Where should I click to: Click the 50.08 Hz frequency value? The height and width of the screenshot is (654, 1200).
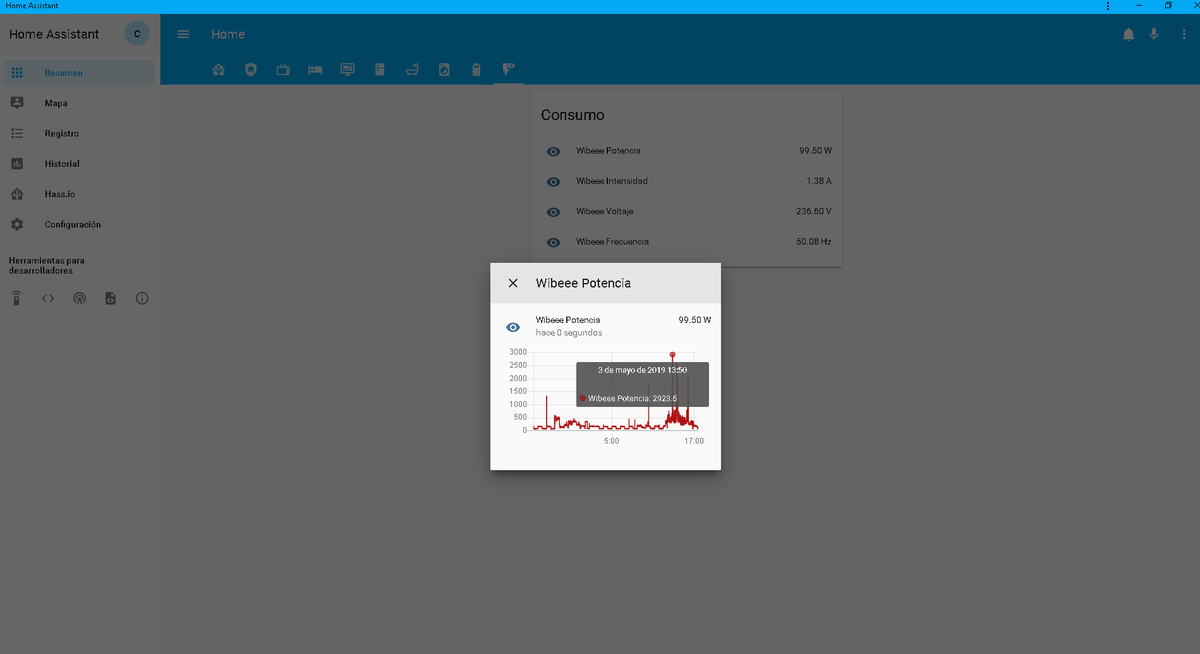(814, 242)
